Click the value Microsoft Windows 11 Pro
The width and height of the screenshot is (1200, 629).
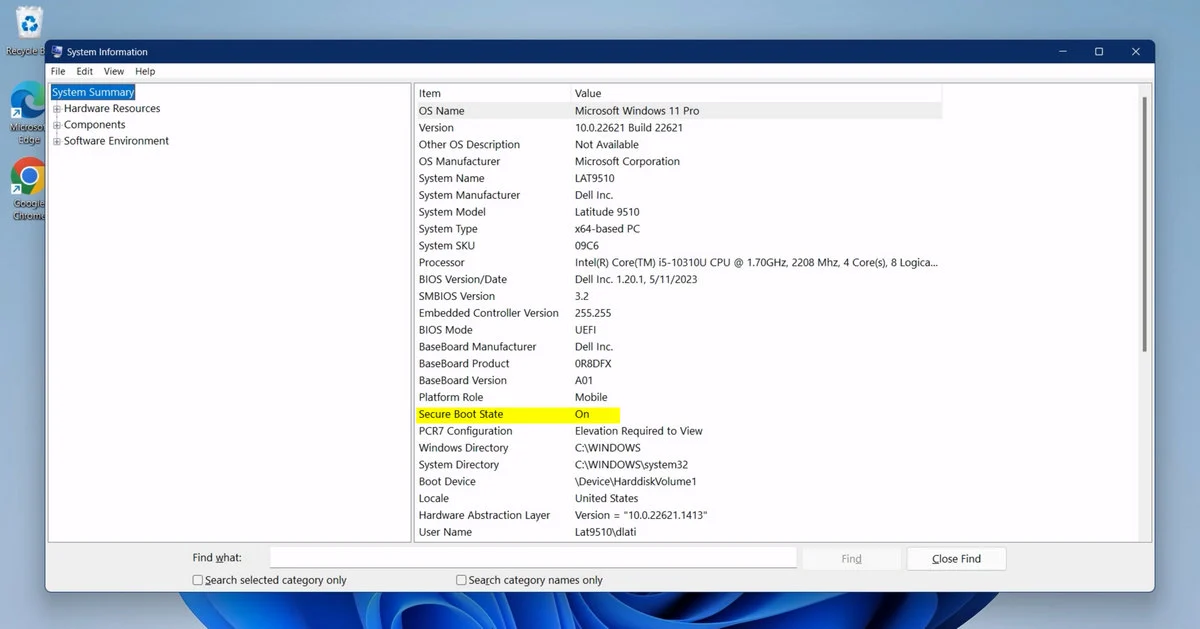tap(637, 111)
